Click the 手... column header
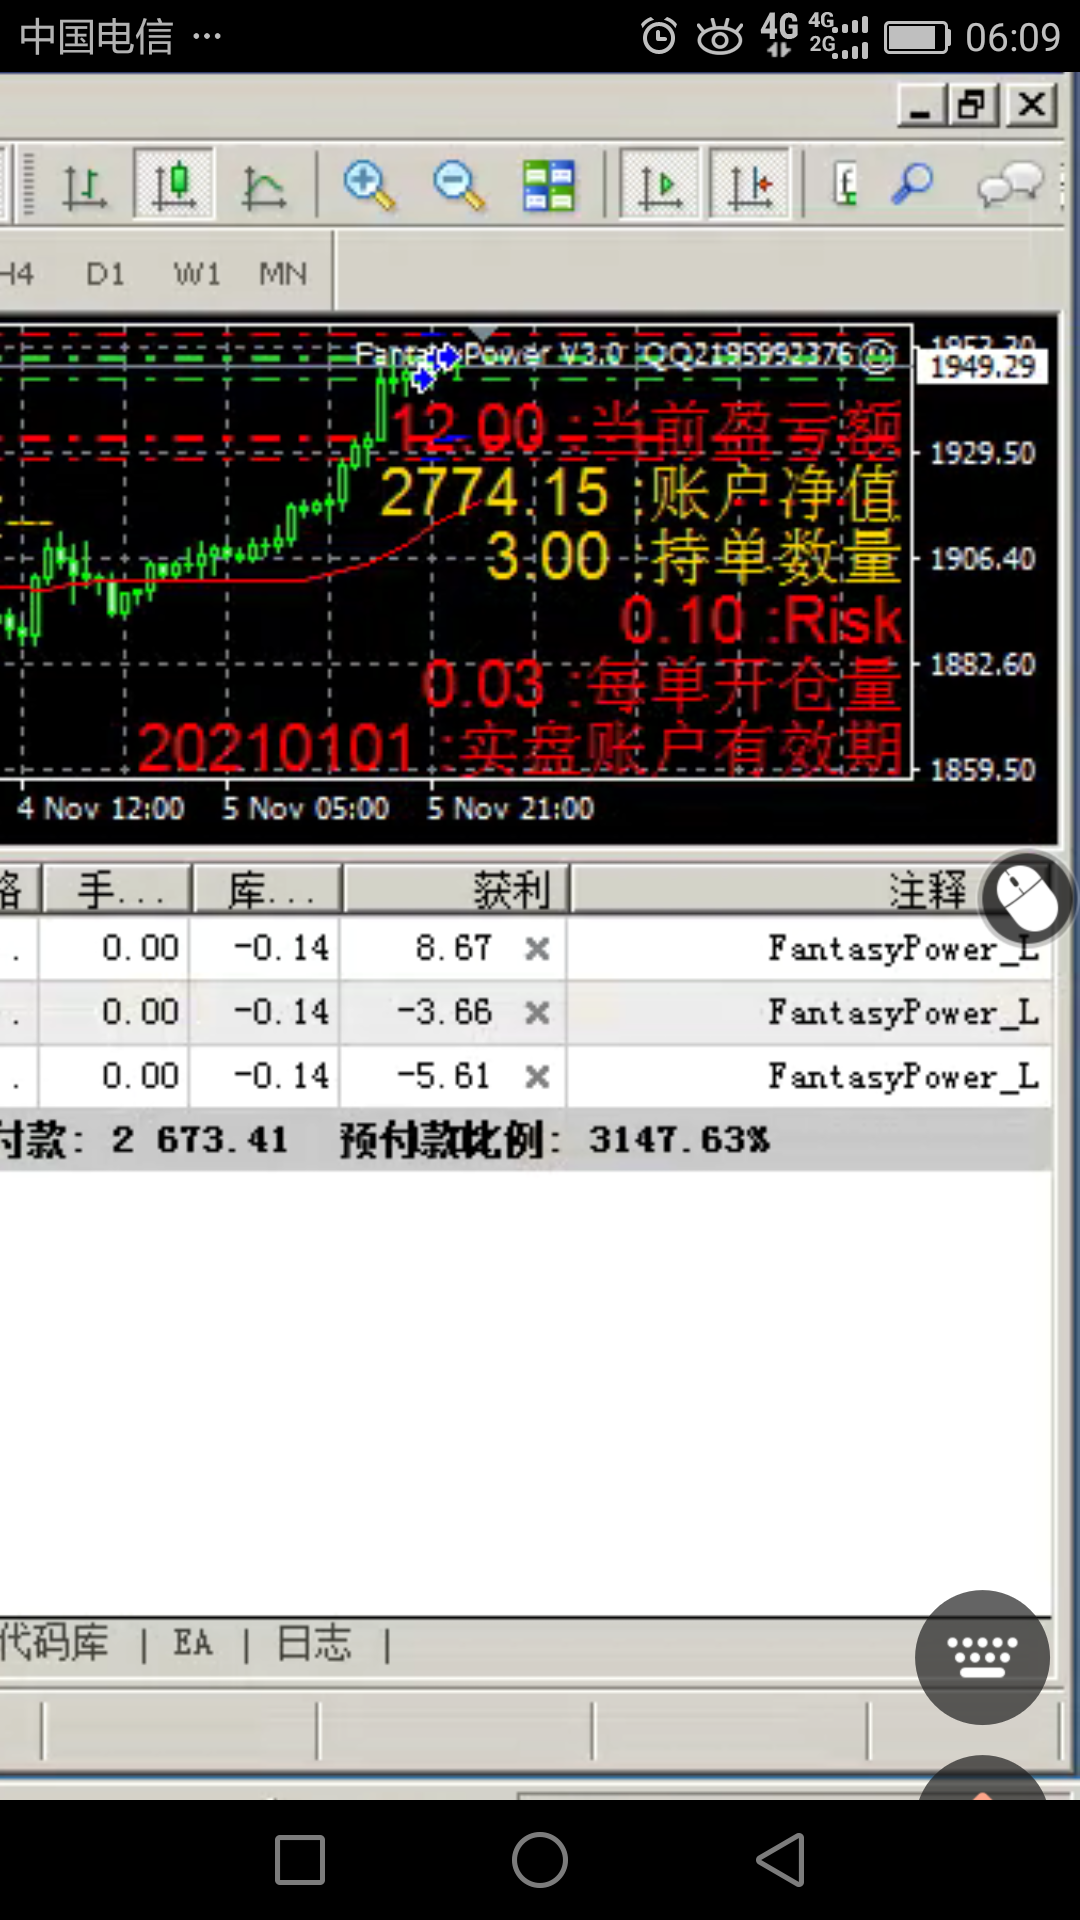The height and width of the screenshot is (1920, 1080). (x=116, y=889)
